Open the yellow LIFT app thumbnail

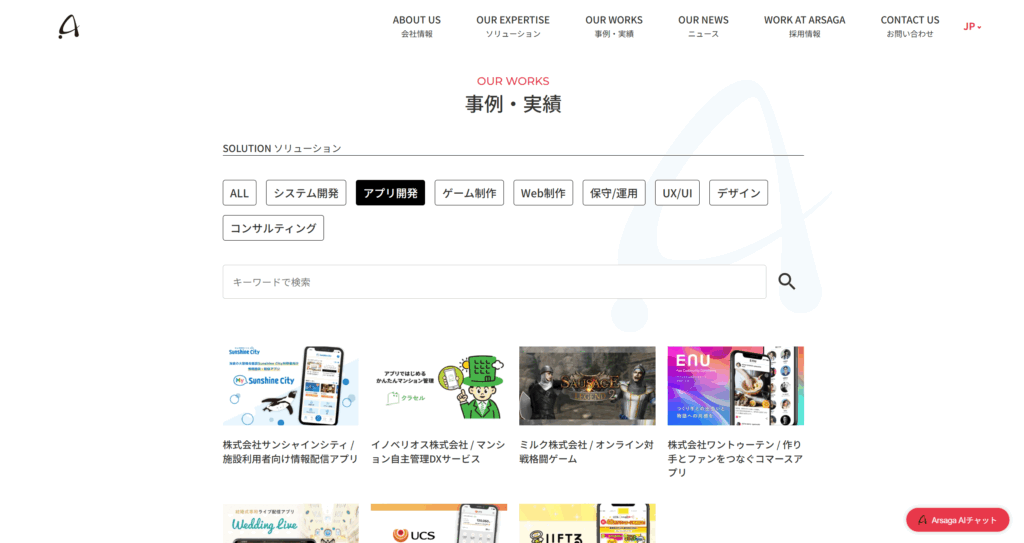[587, 523]
